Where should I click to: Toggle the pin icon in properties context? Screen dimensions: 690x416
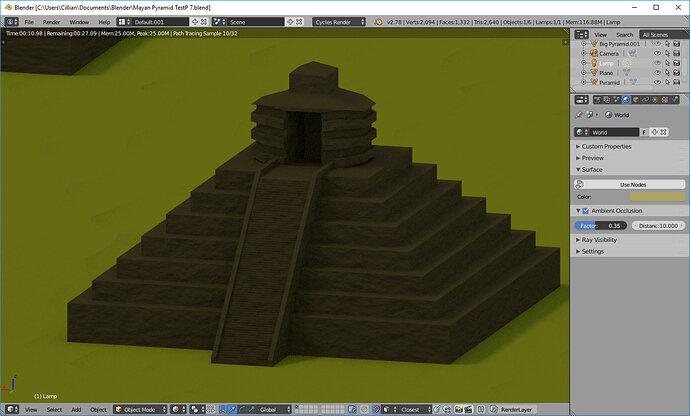(x=579, y=114)
